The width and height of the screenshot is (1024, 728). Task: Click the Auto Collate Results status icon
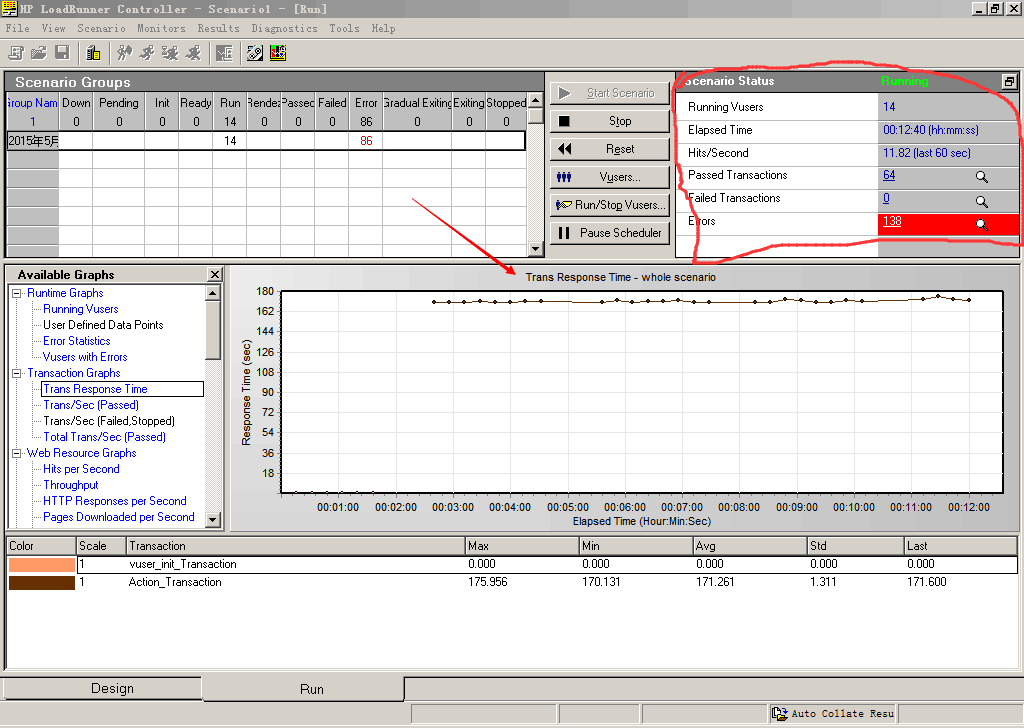click(x=779, y=714)
